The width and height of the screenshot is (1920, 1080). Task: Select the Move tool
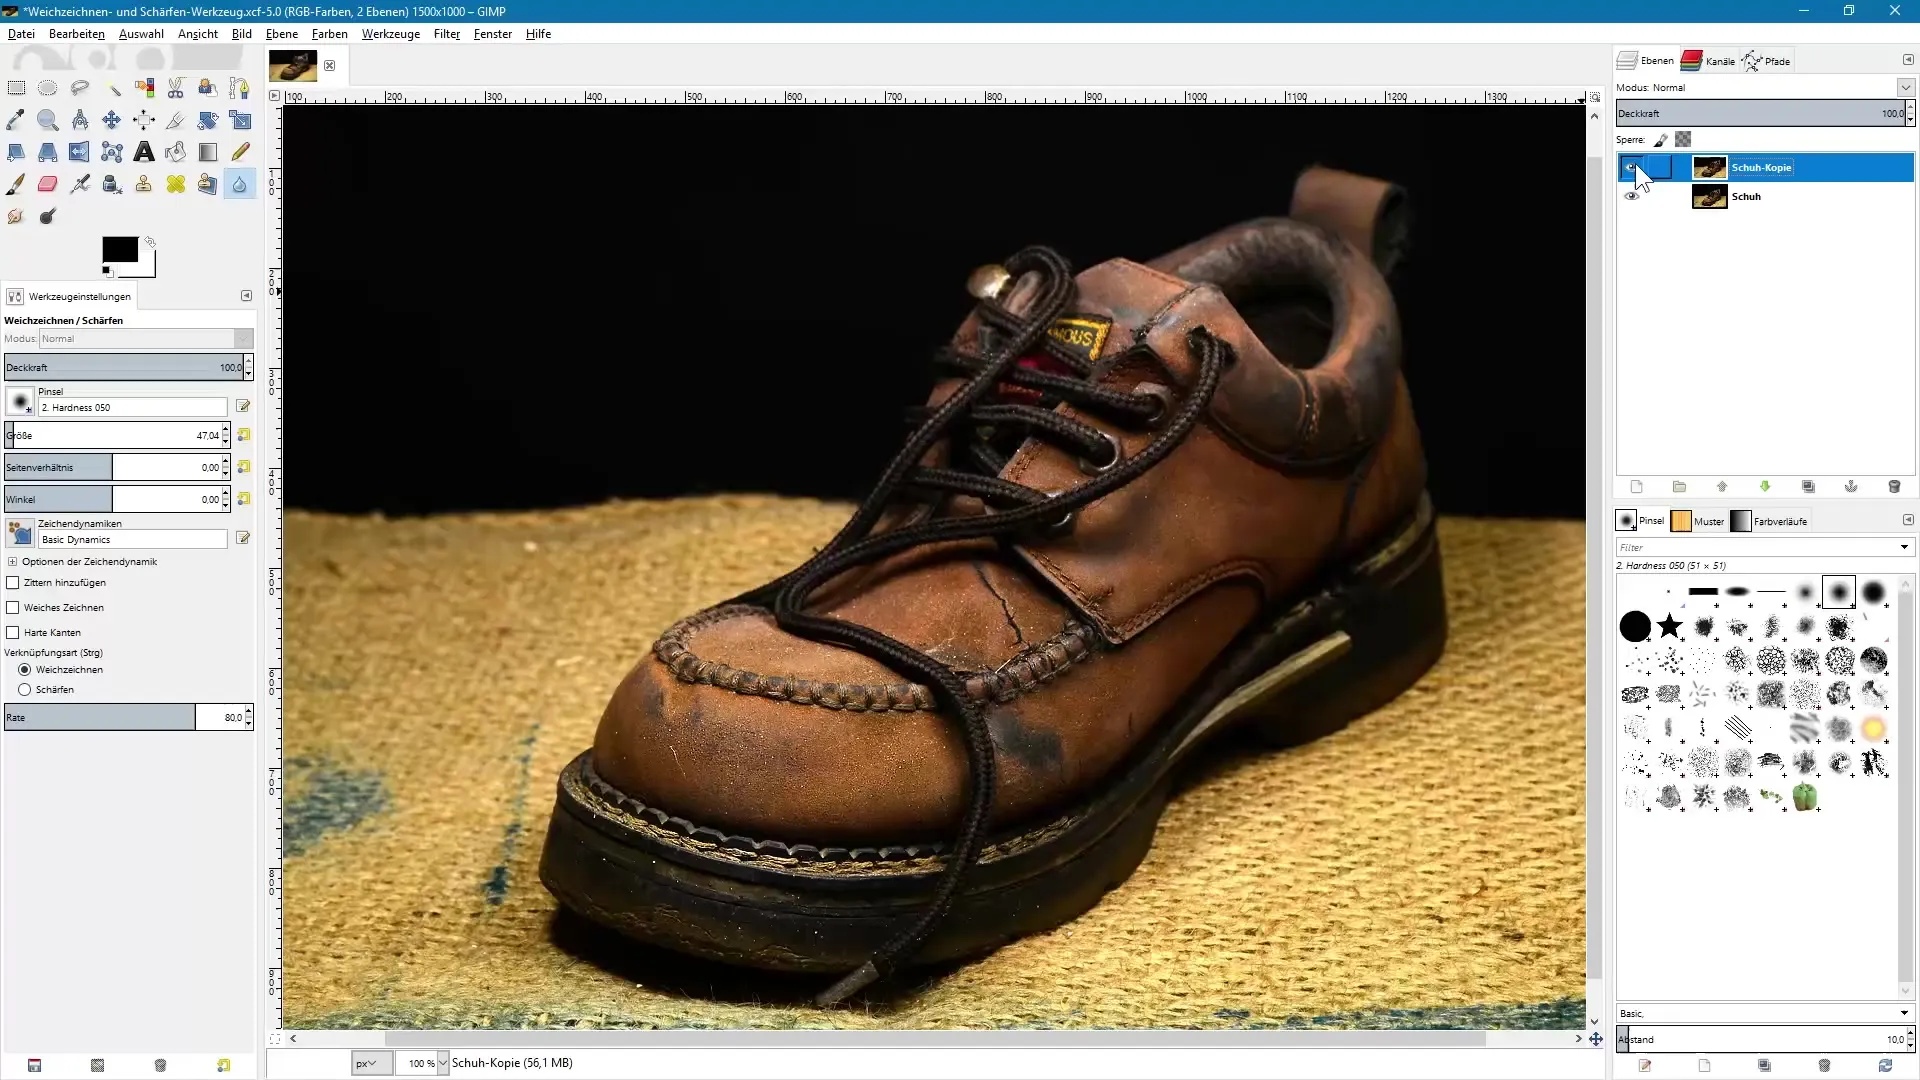click(x=112, y=120)
